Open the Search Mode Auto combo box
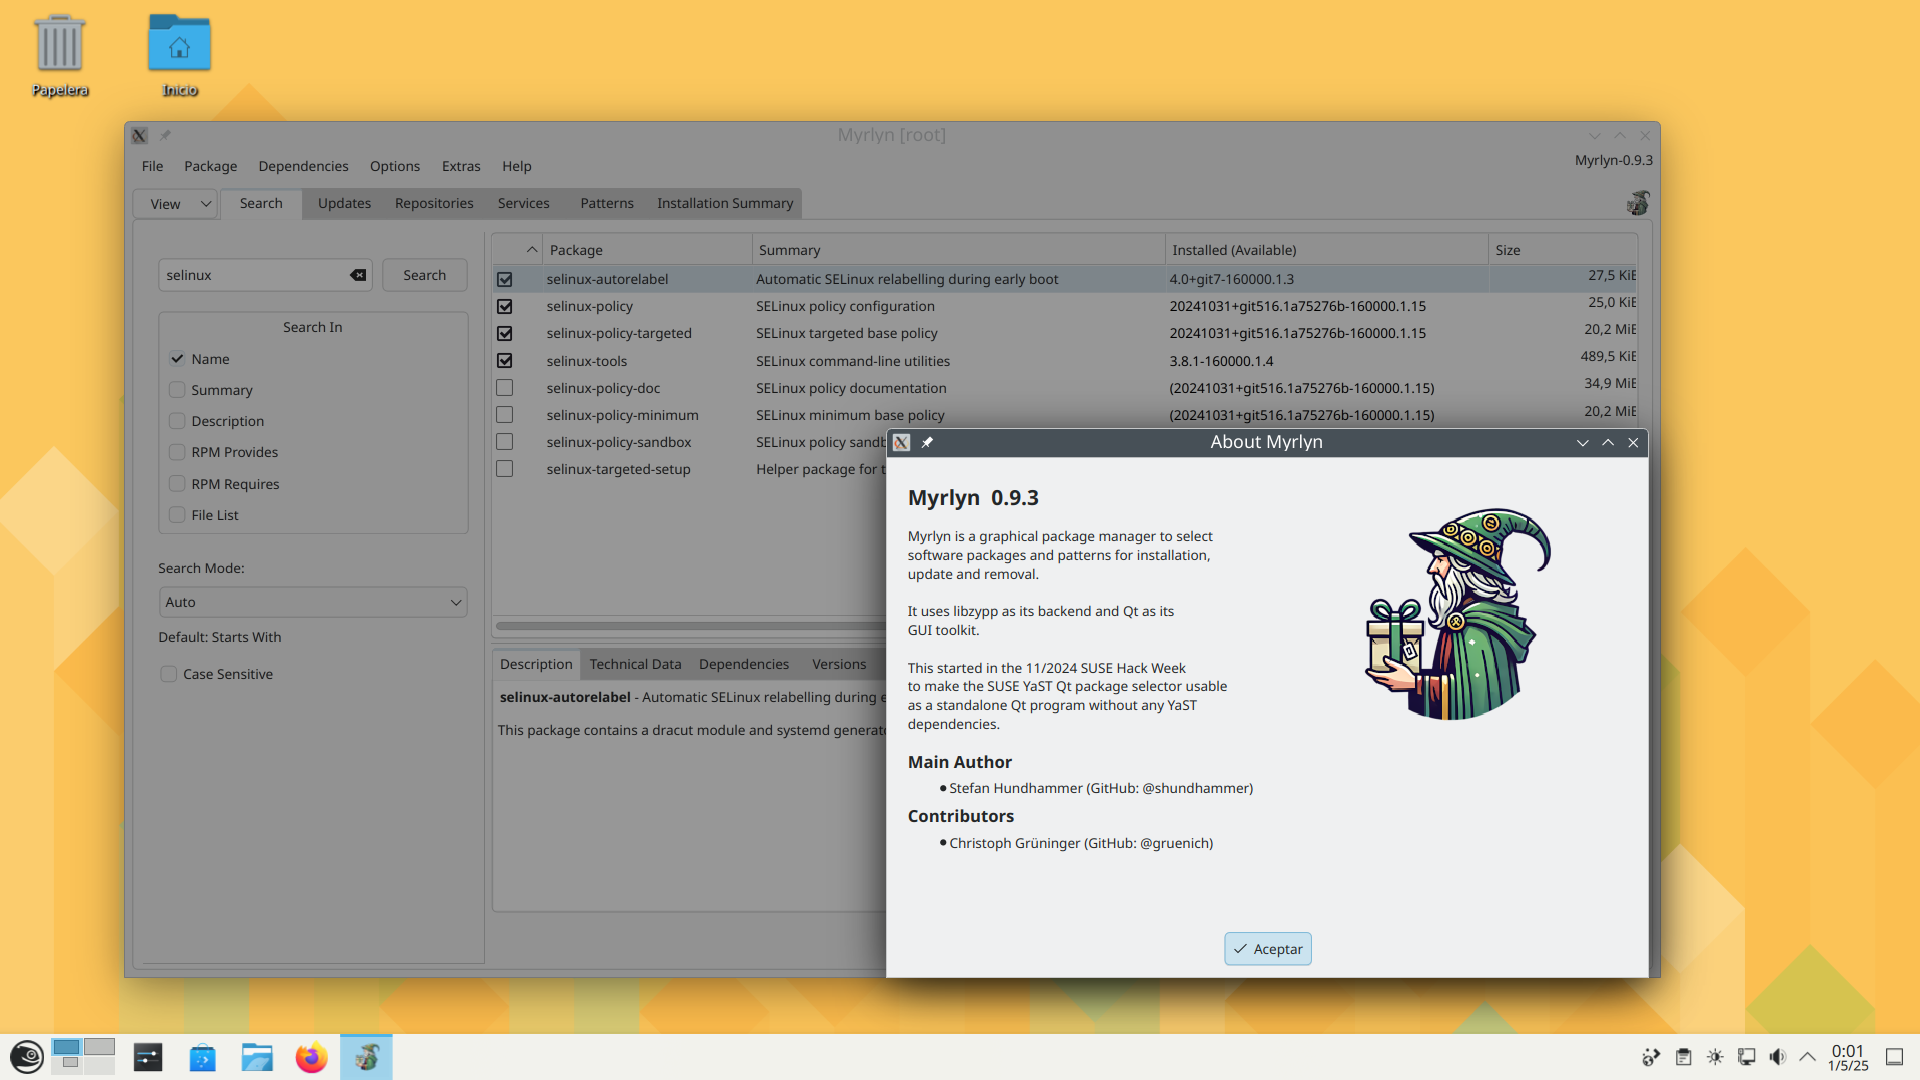This screenshot has width=1920, height=1080. pos(313,602)
